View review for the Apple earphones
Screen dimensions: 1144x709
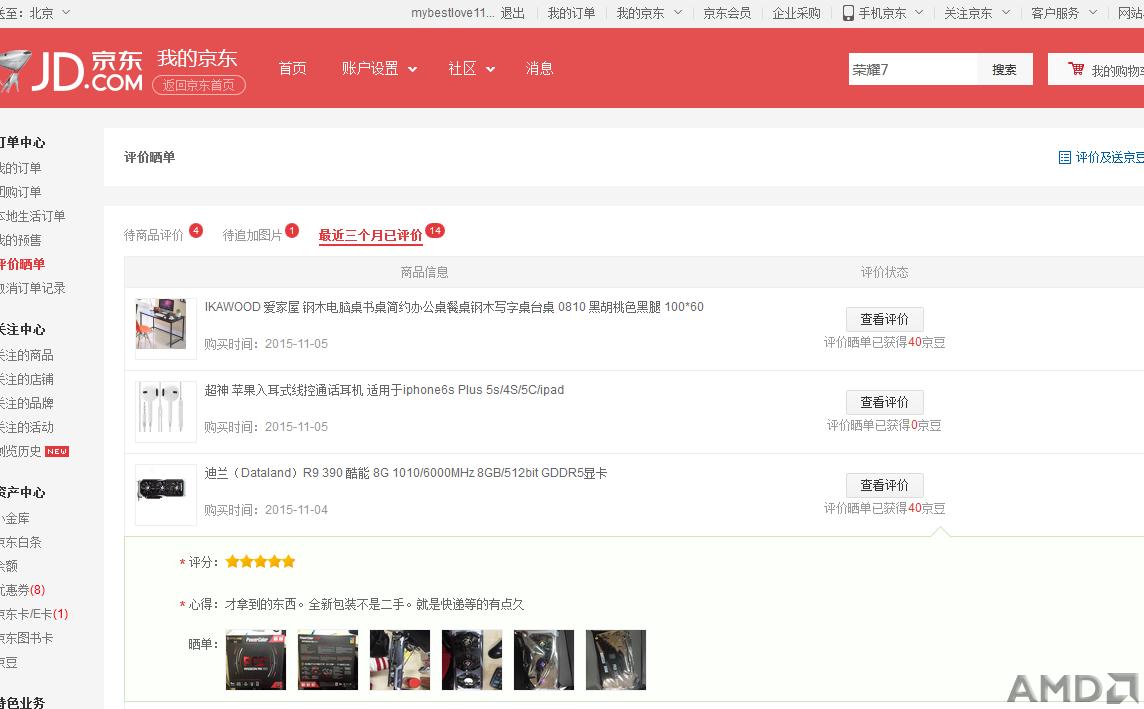[884, 403]
